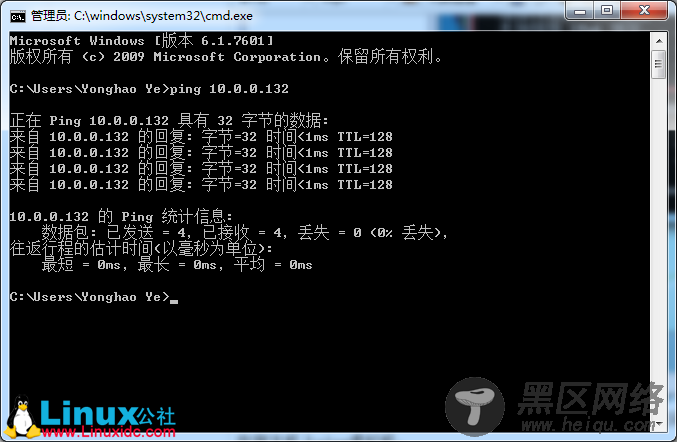This screenshot has height=442, width=677.
Task: Click the scrollbar down arrow
Action: (x=658, y=424)
